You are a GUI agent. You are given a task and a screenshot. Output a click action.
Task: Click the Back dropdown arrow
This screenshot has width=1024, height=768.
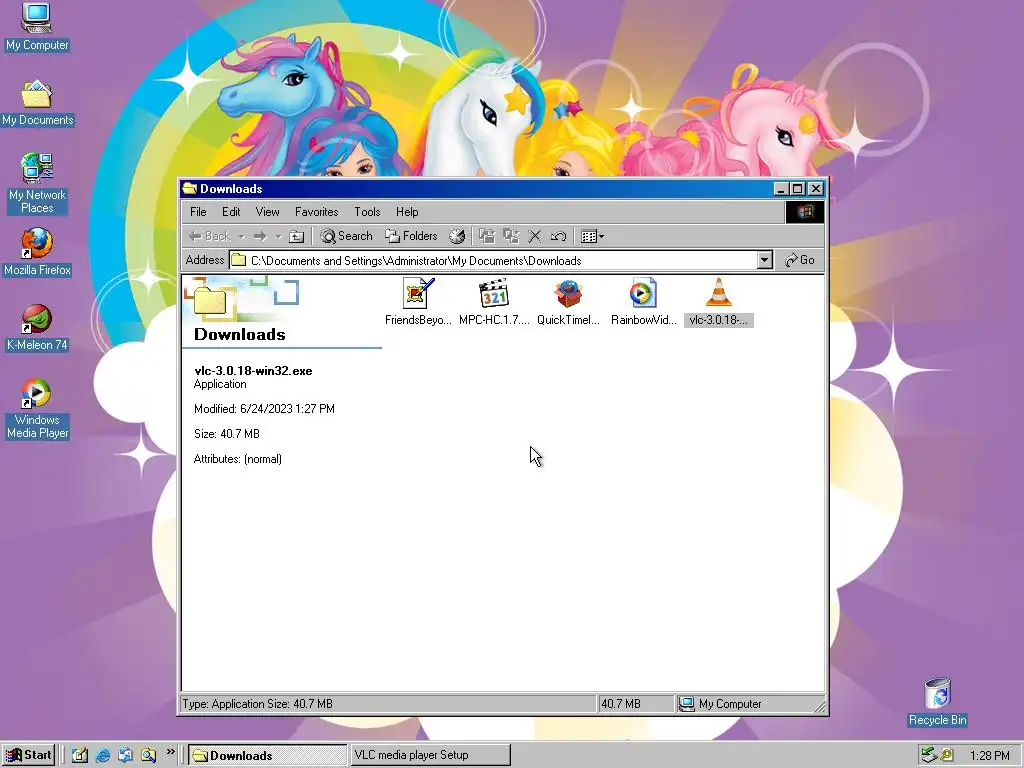241,236
